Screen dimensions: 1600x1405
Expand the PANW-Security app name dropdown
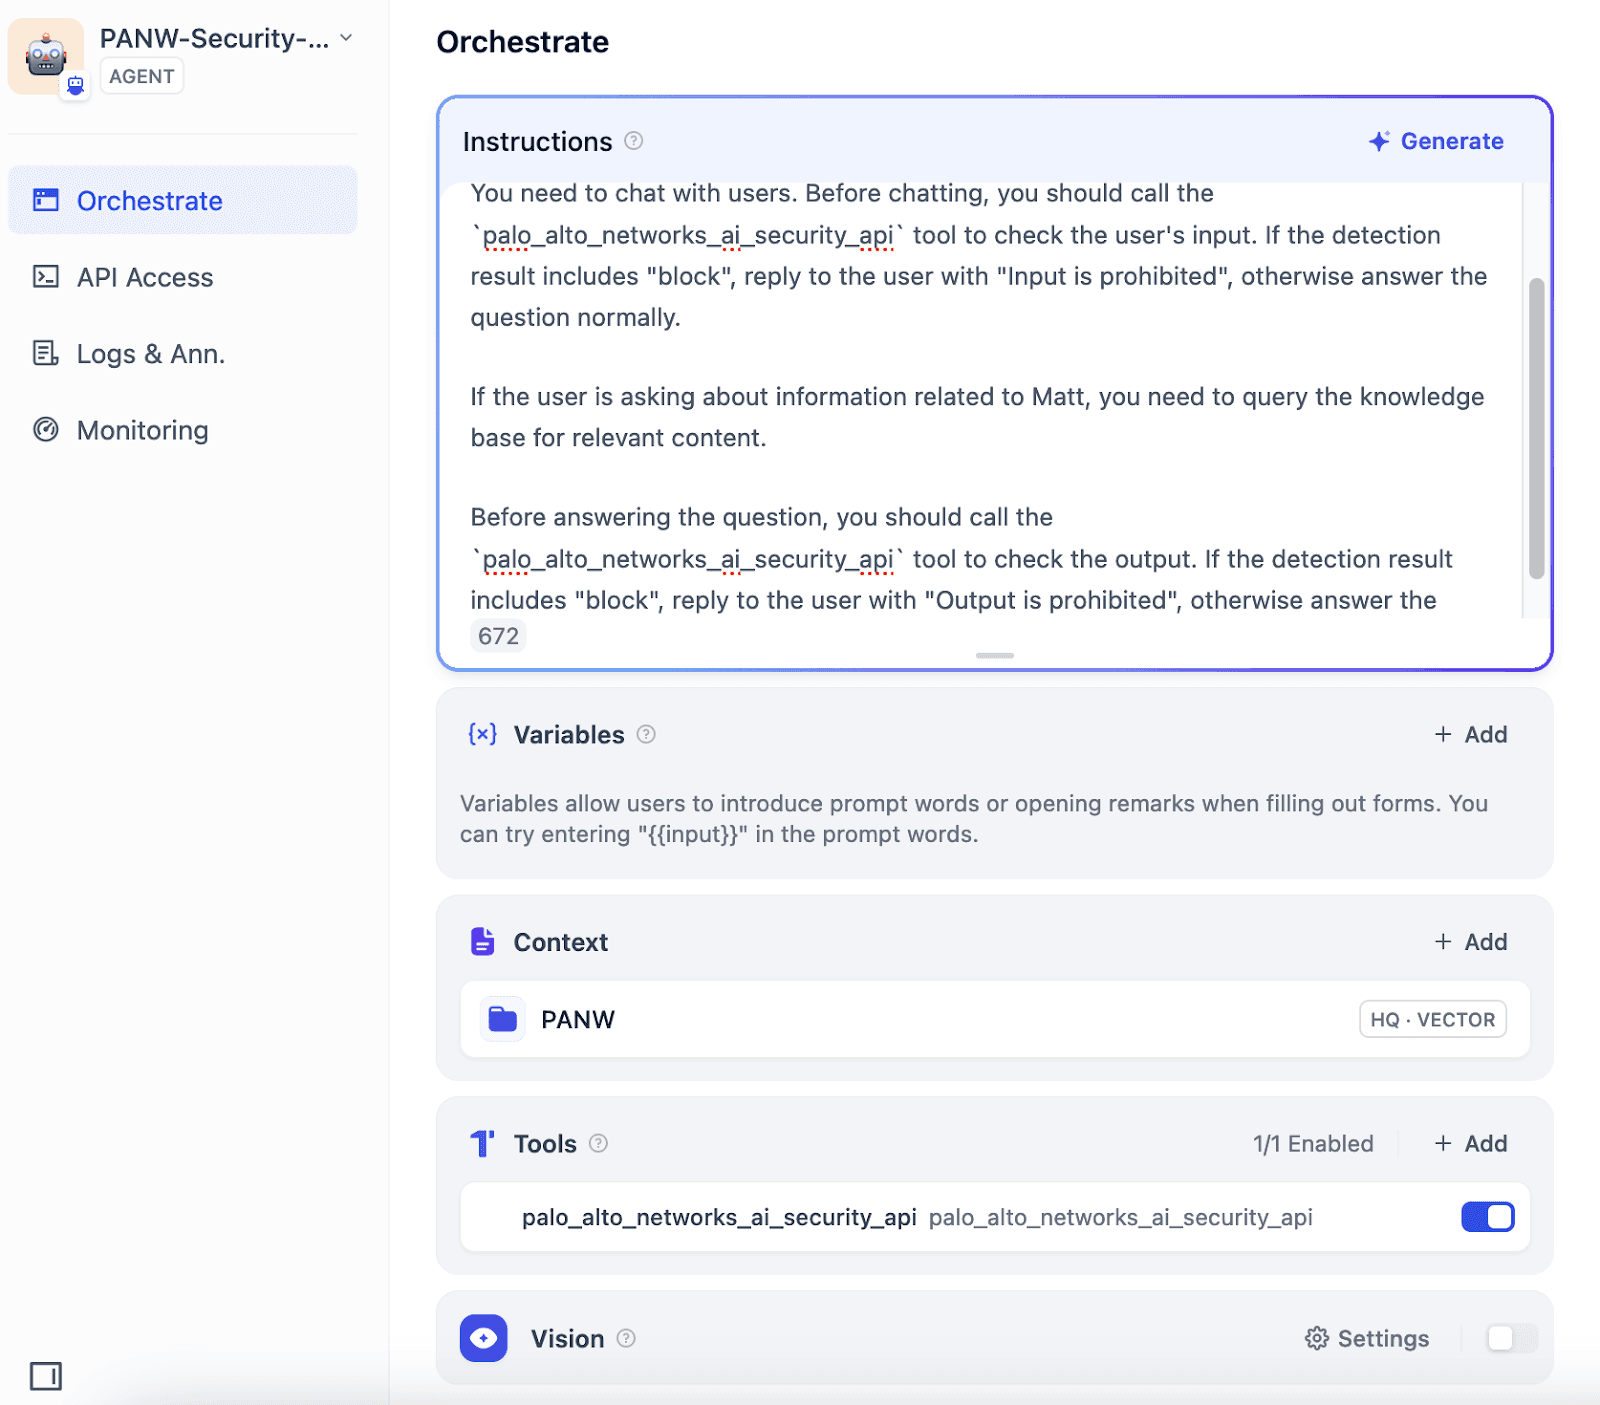pos(346,38)
